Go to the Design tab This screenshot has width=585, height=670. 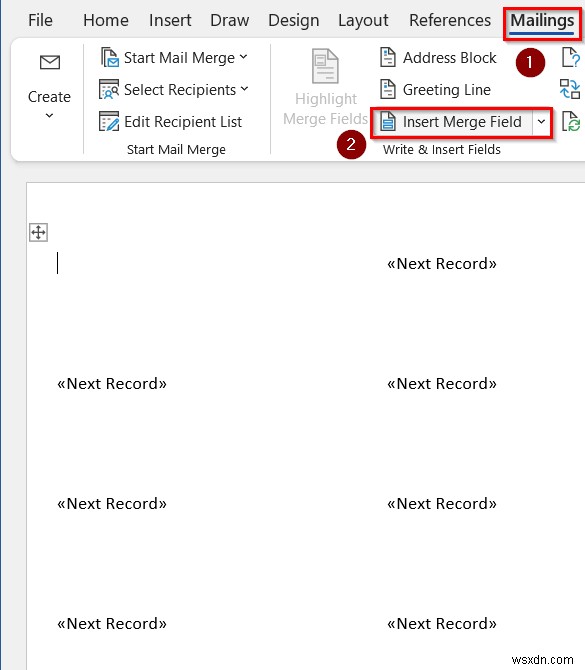click(294, 20)
